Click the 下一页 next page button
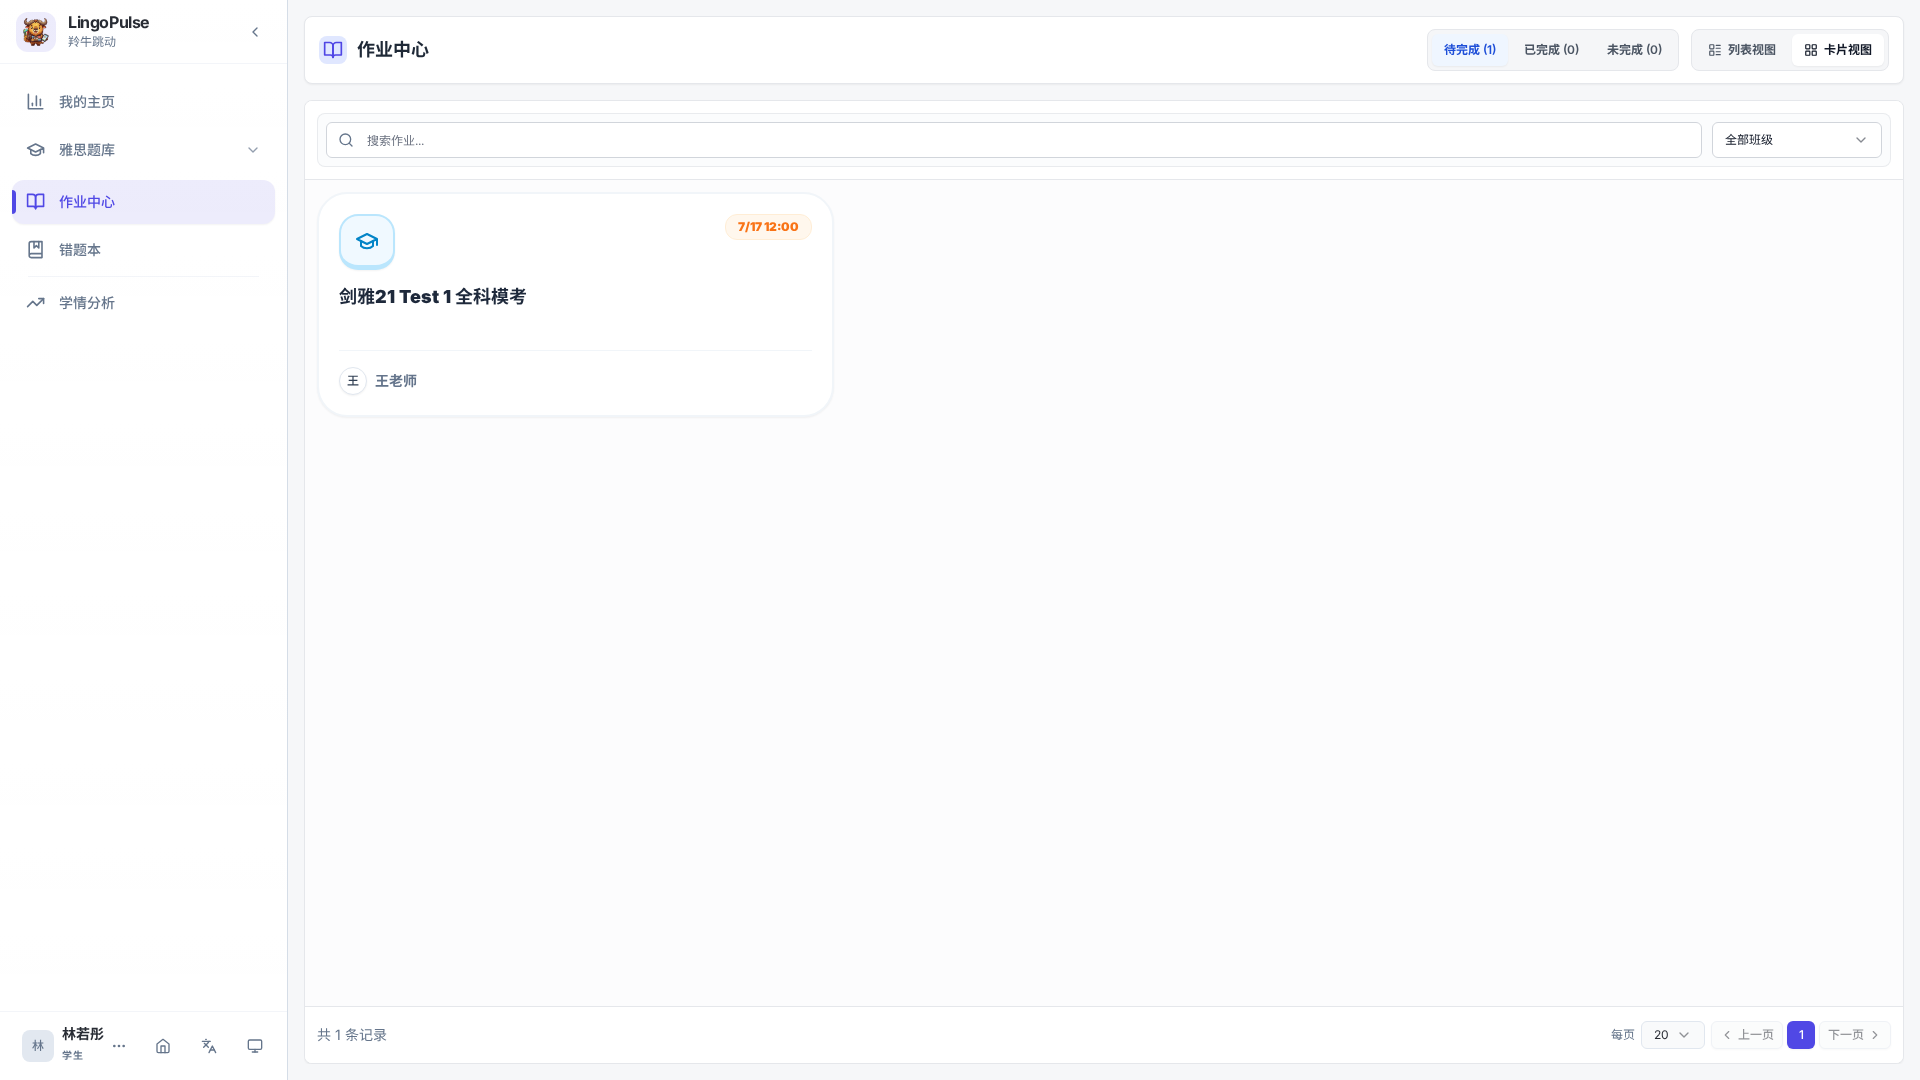Screen dimensions: 1920x1080 point(1854,1035)
